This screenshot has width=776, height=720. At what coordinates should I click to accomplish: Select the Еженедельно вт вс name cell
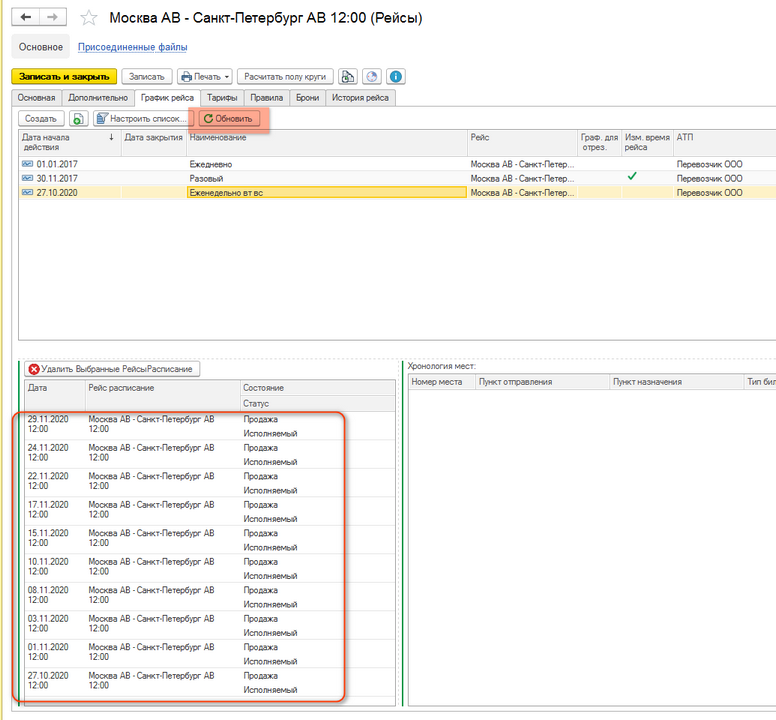[x=326, y=192]
